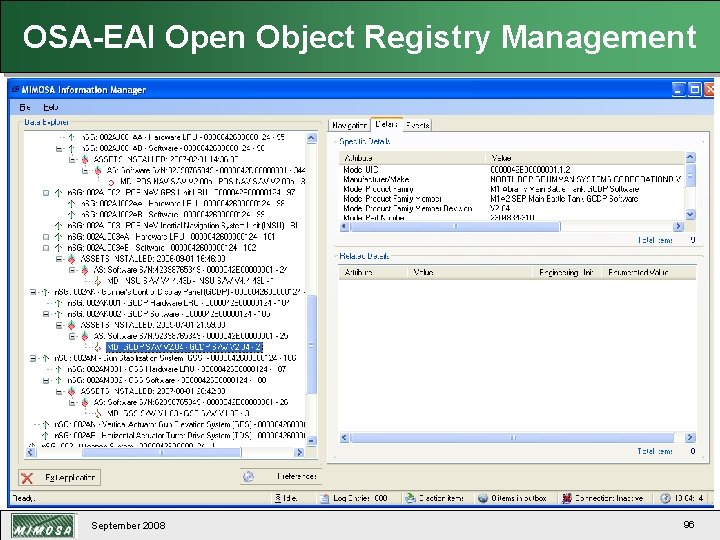Select the MD PDS NAV S/W tree row
The height and width of the screenshot is (540, 720).
(213, 181)
